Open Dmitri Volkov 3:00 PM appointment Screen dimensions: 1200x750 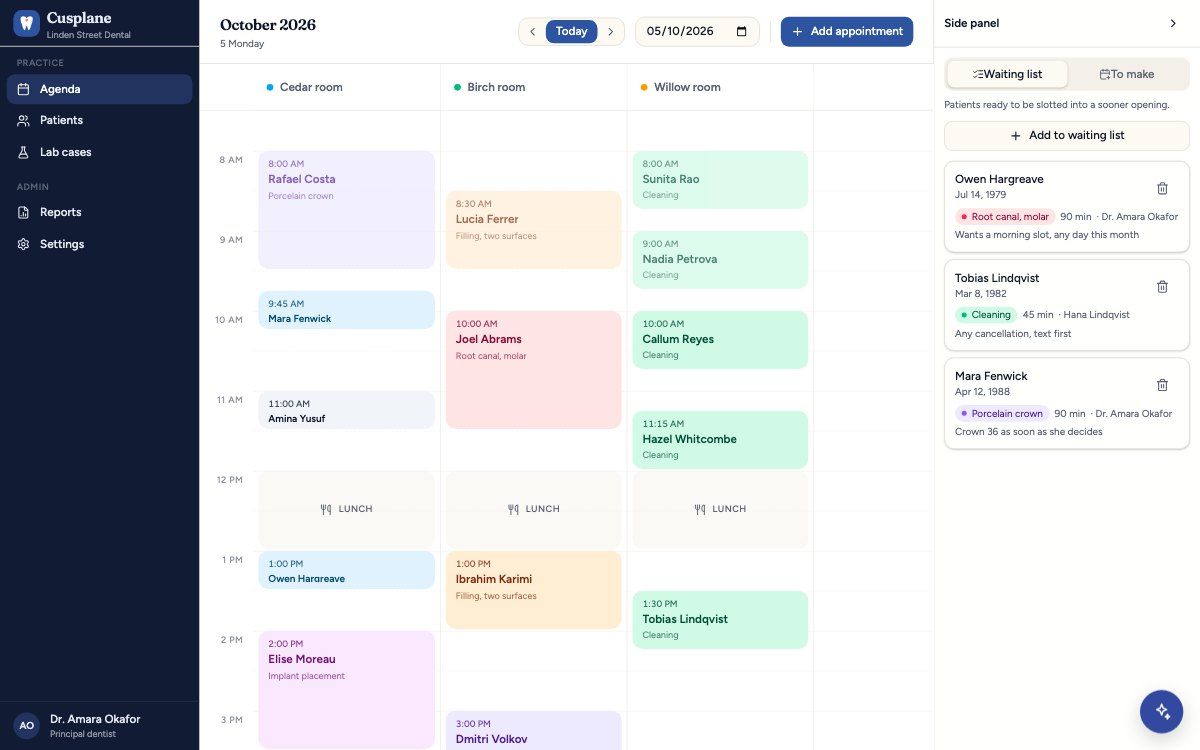(x=533, y=731)
